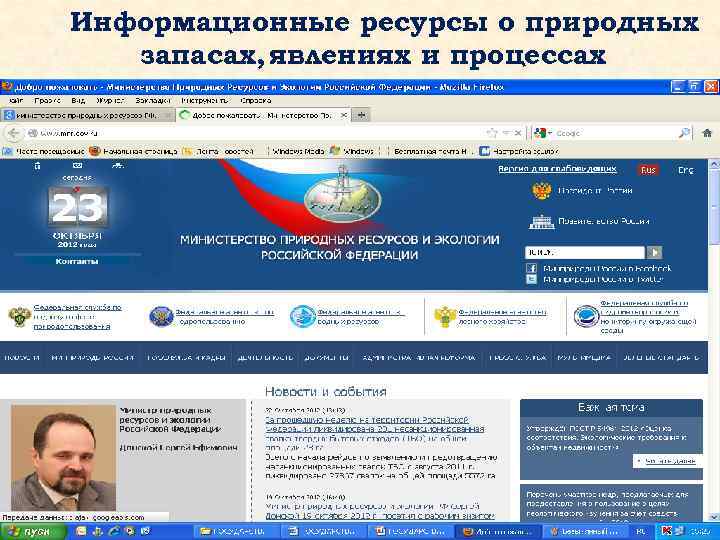
Task: Click the minister's portrait photo
Action: click(x=63, y=457)
